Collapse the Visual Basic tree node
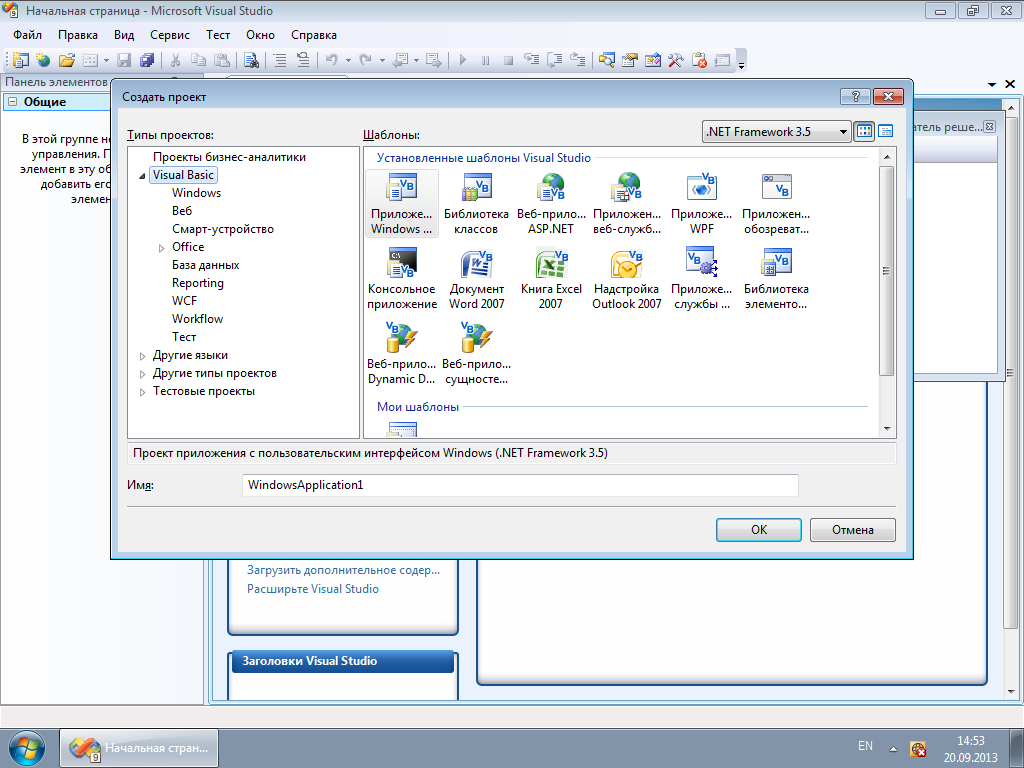Image resolution: width=1024 pixels, height=768 pixels. pyautogui.click(x=143, y=176)
